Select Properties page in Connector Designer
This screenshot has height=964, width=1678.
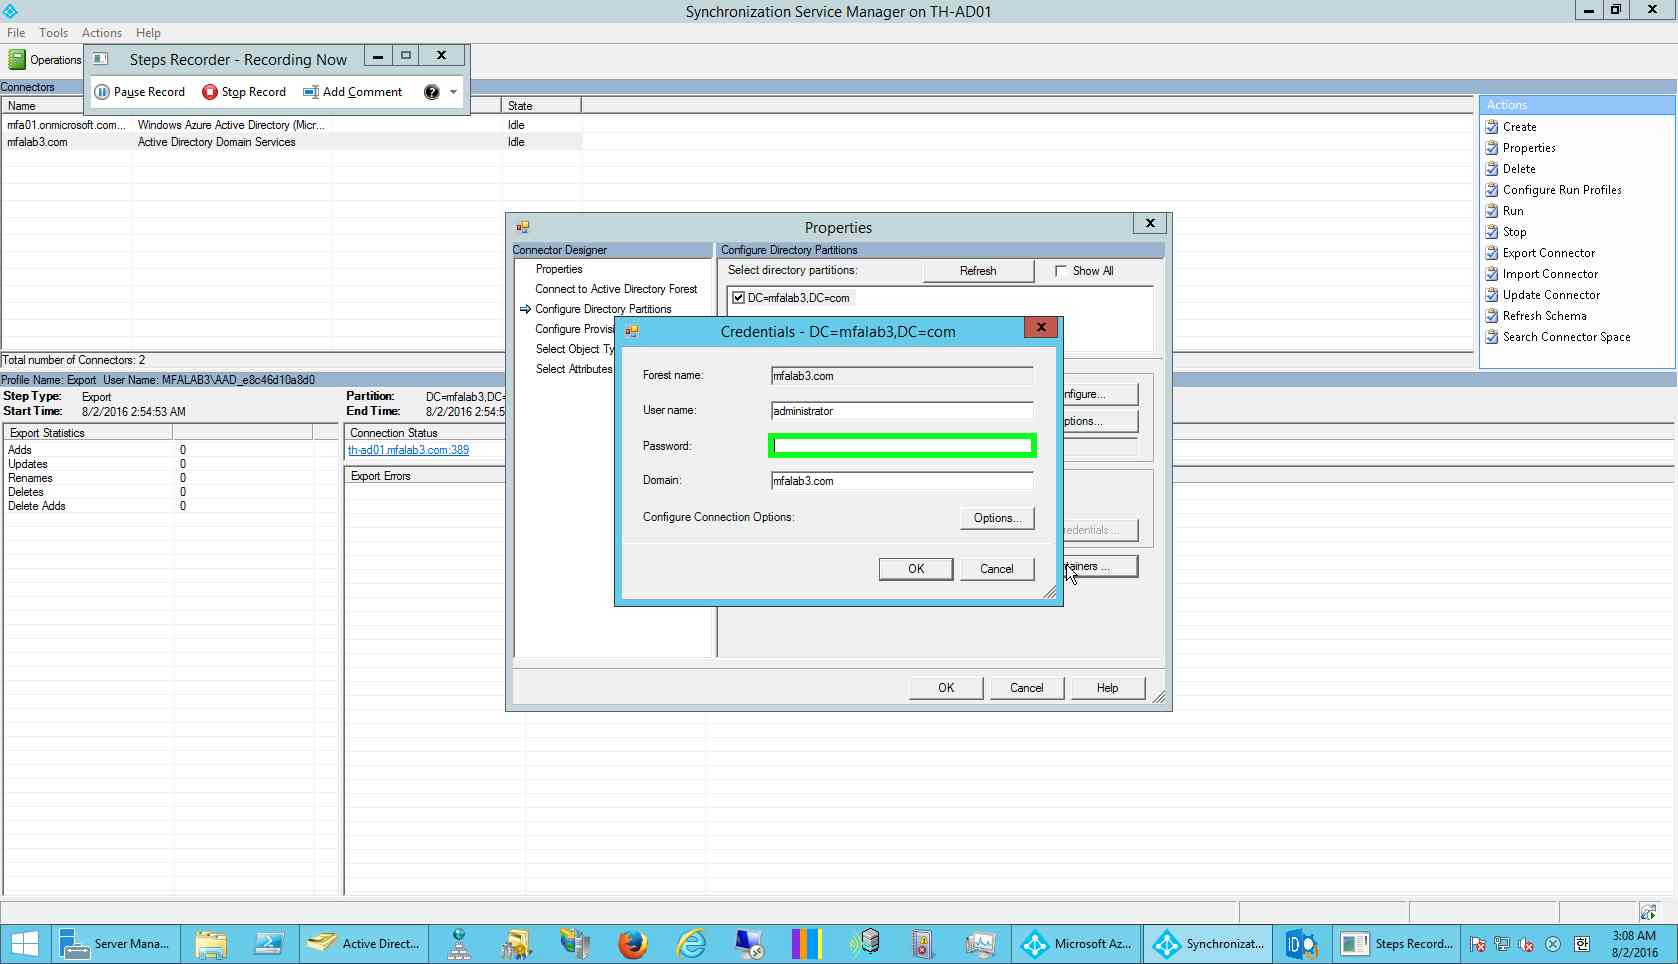point(559,269)
